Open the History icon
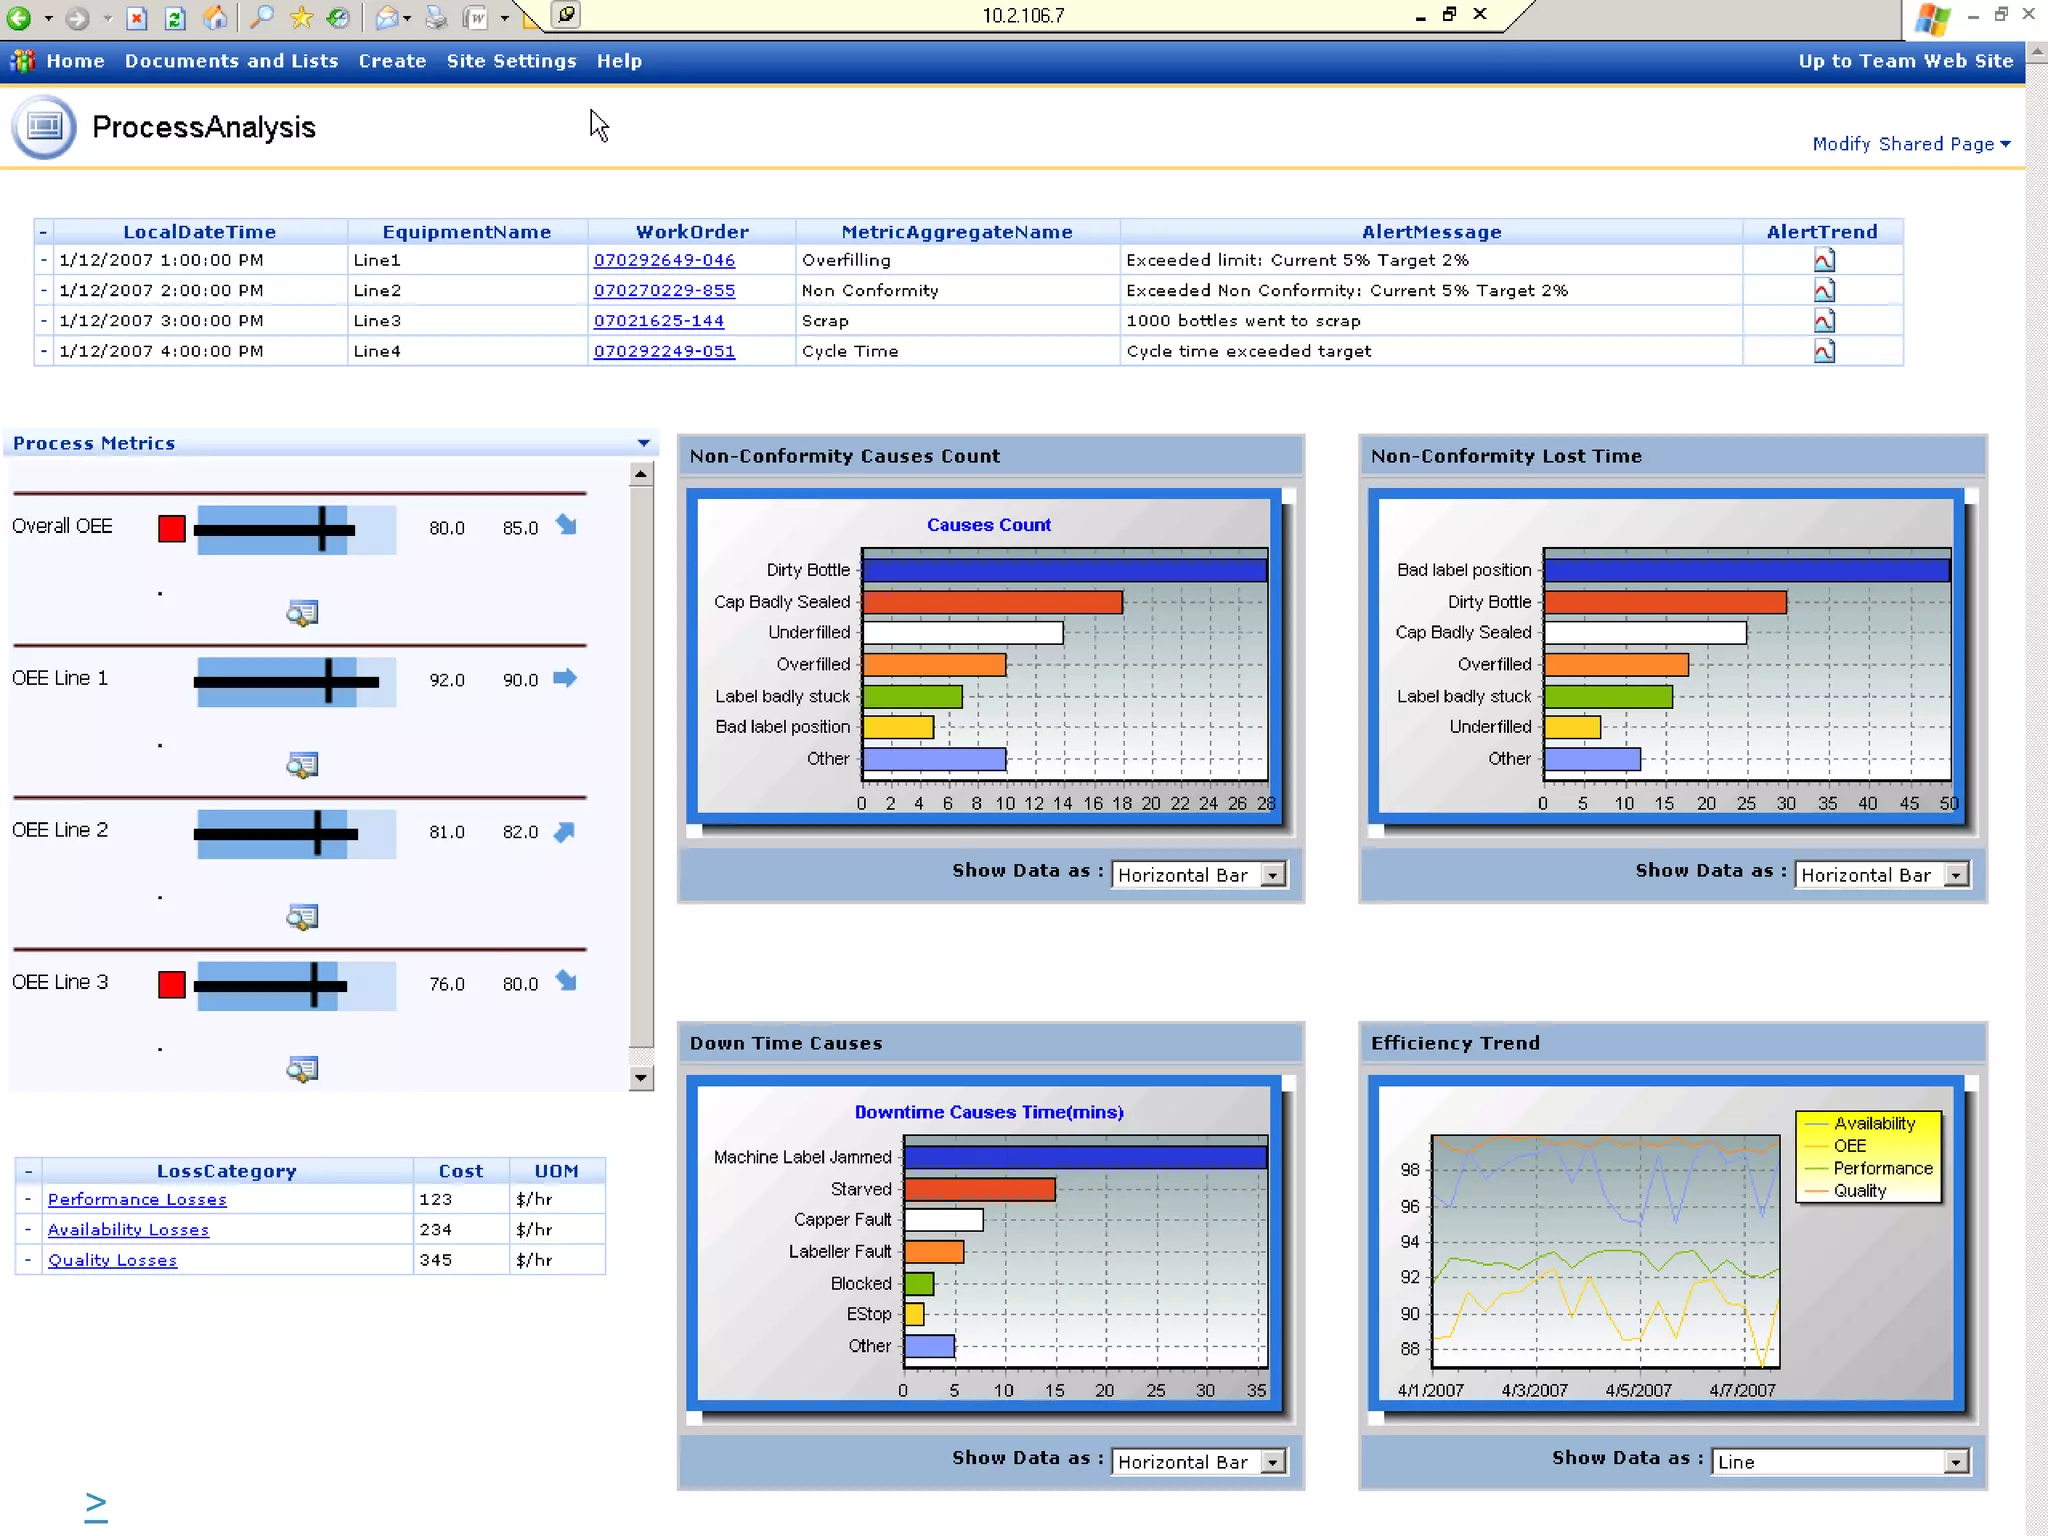 (339, 17)
